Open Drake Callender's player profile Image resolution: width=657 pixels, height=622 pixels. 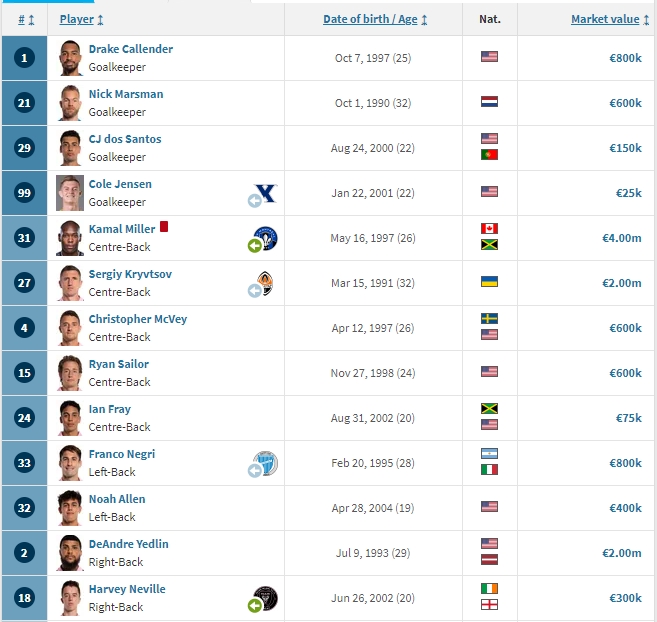tap(131, 49)
